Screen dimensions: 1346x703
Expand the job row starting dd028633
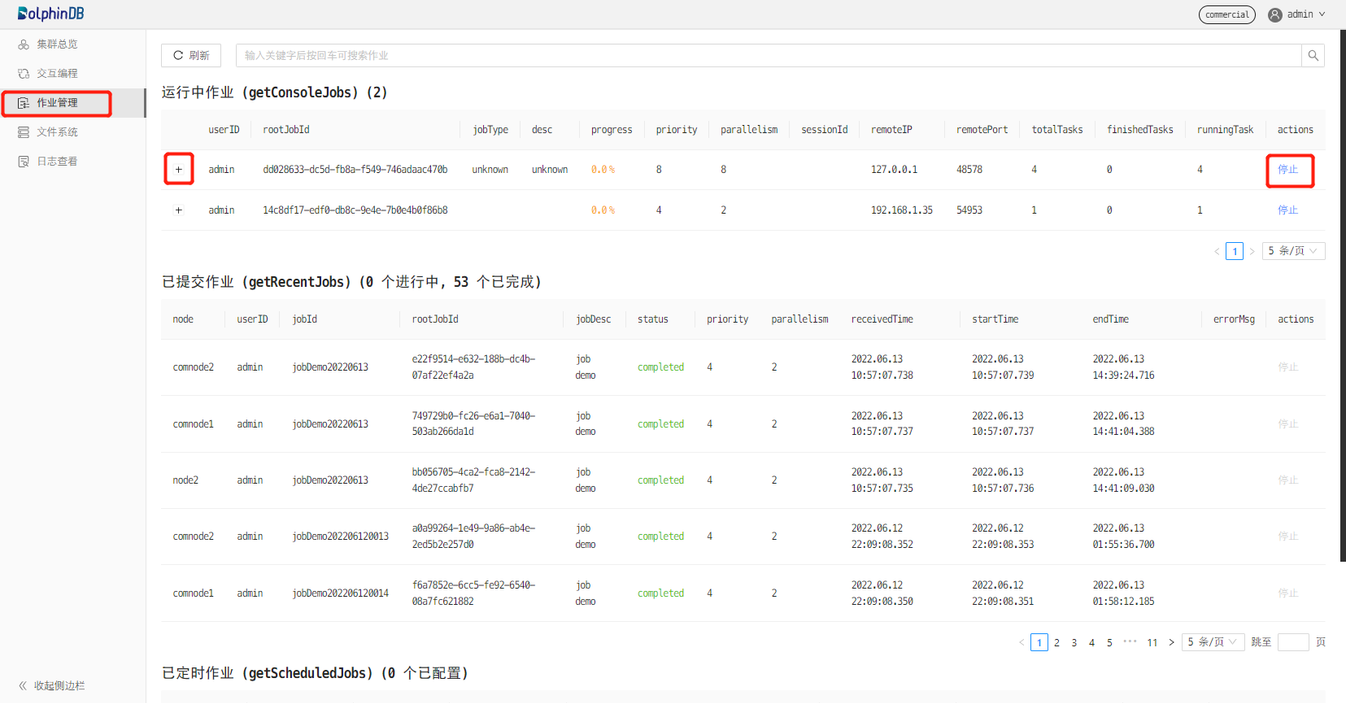click(179, 170)
